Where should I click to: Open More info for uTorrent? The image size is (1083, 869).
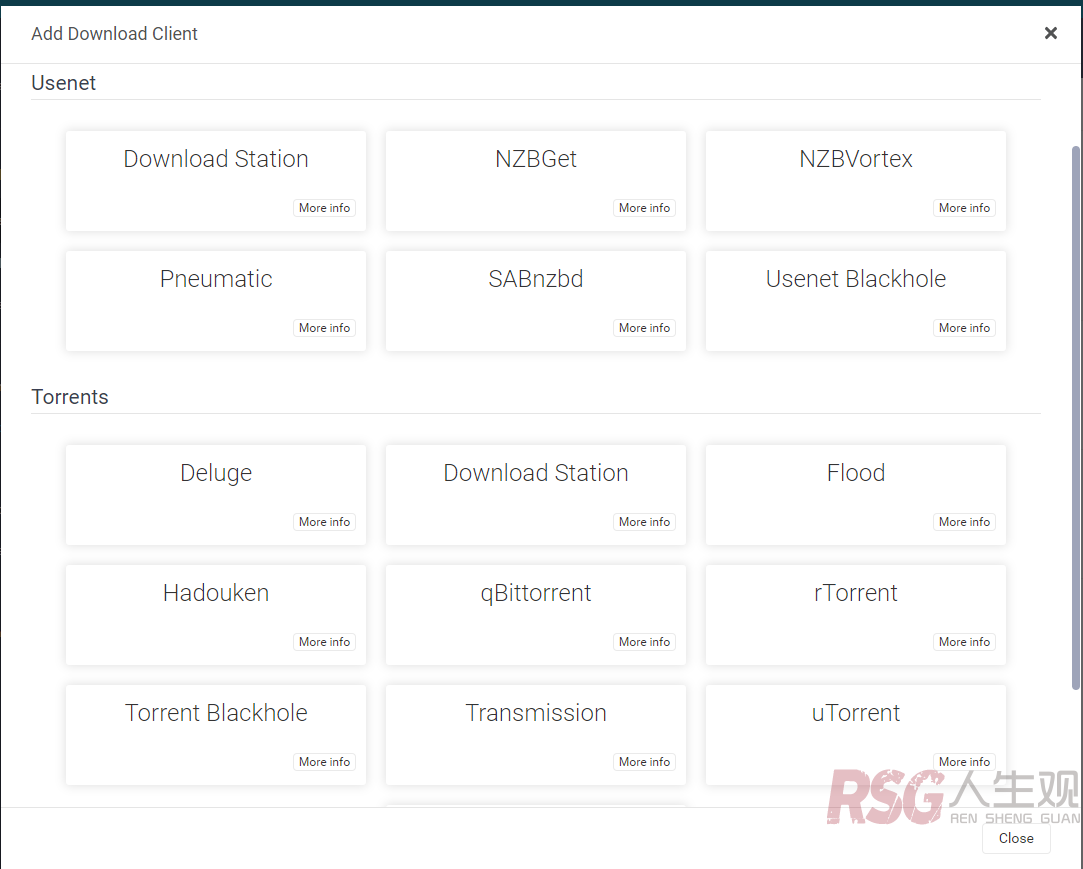[x=964, y=762]
